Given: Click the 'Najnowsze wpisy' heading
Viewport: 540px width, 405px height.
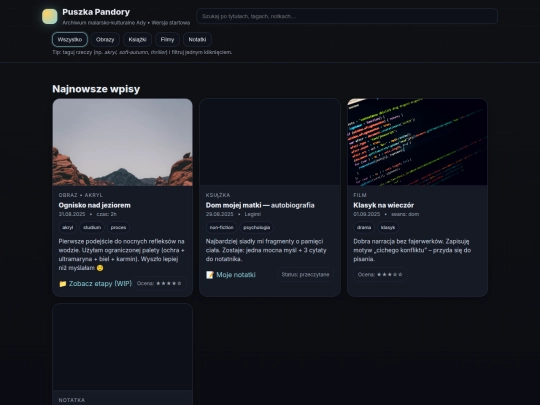Looking at the screenshot, I should (x=96, y=89).
